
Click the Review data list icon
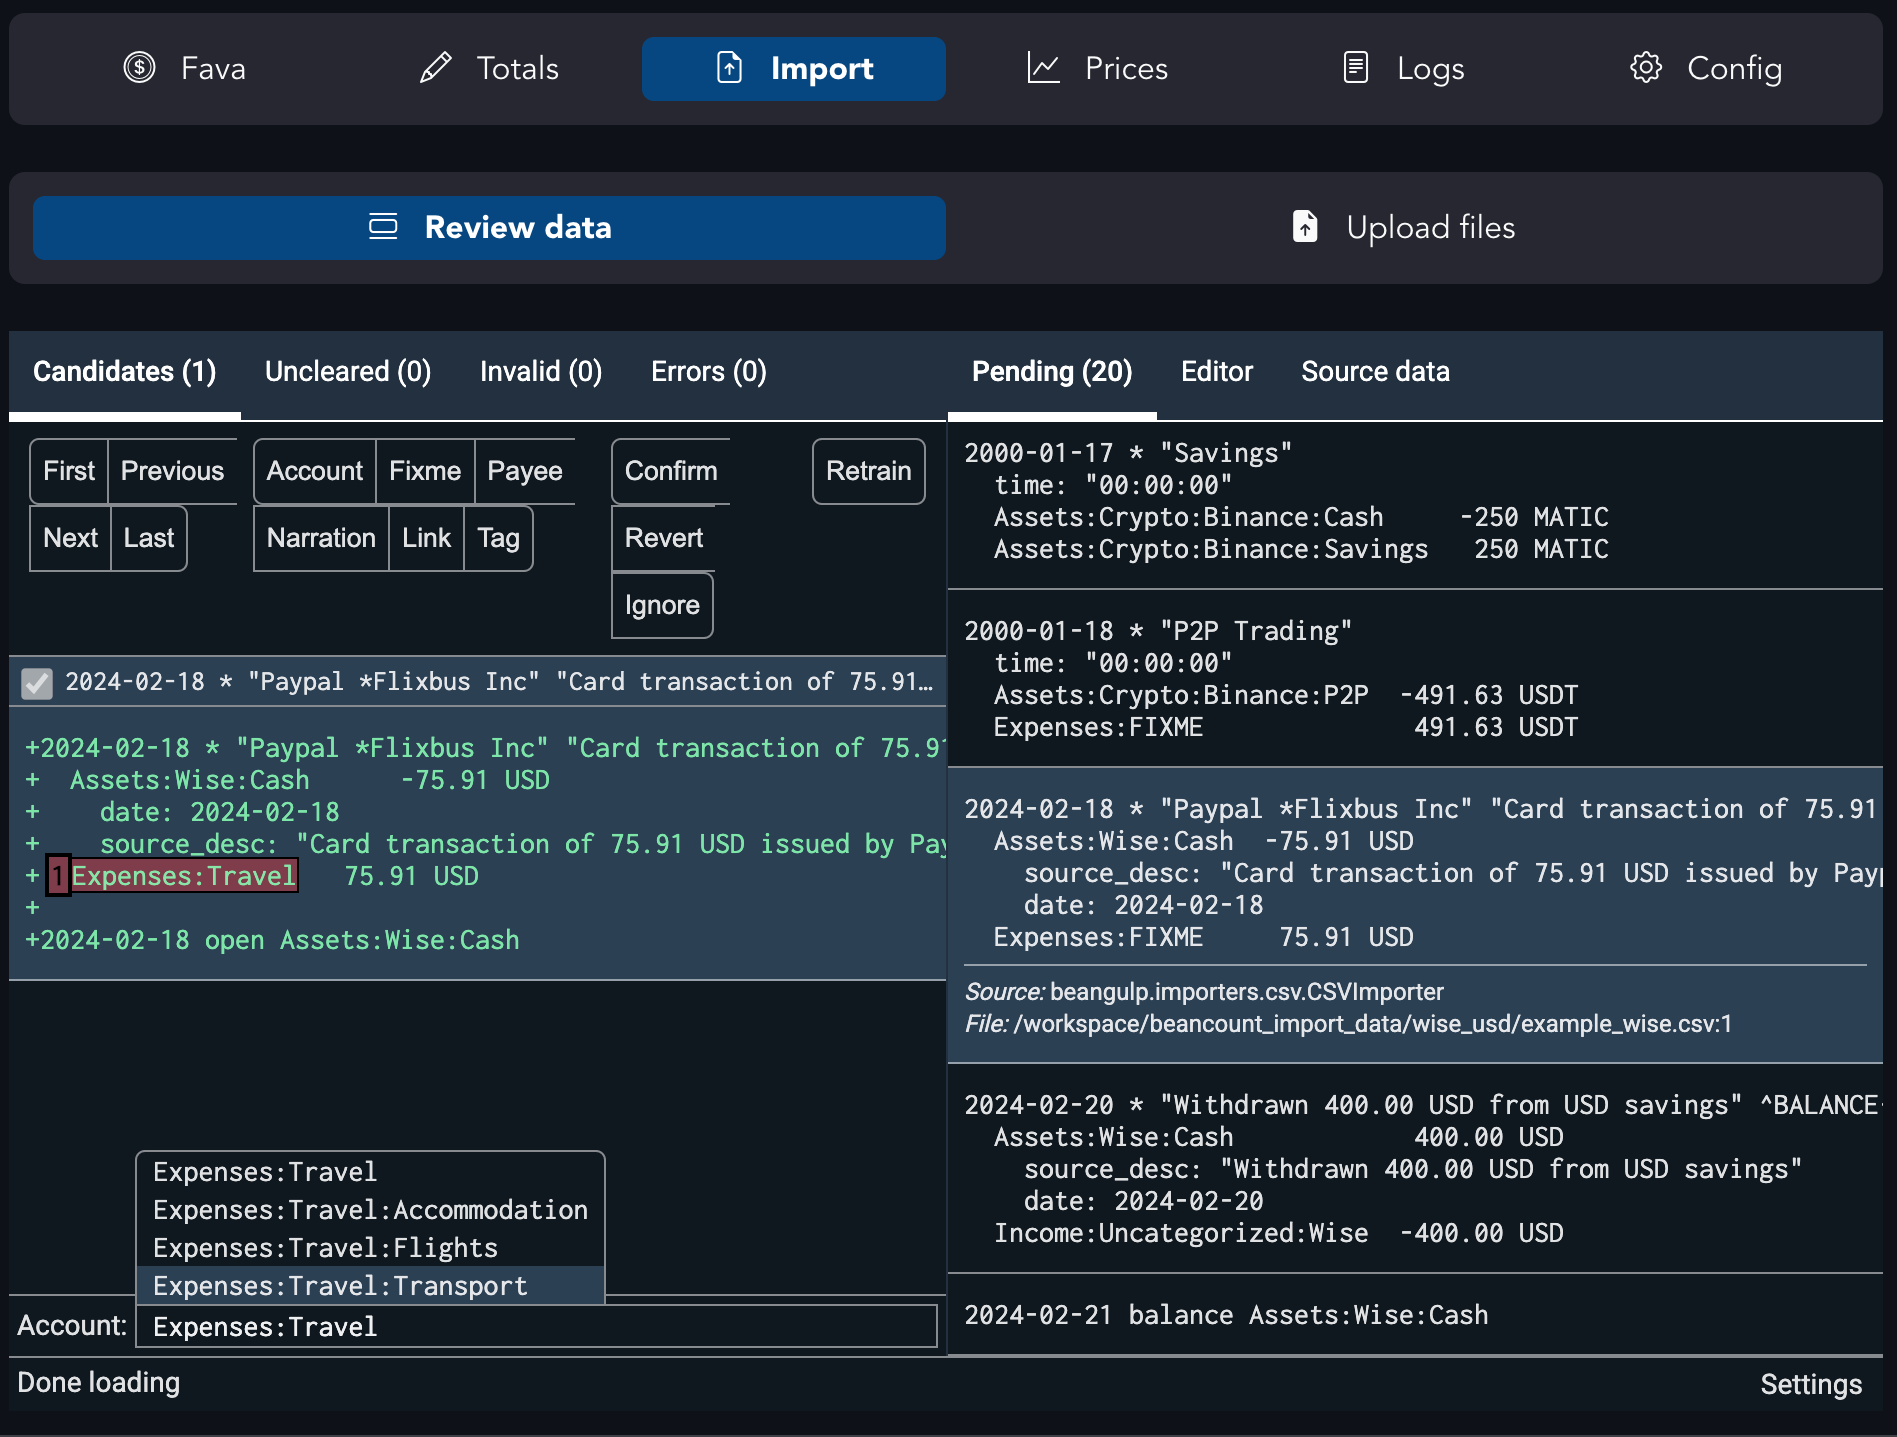coord(383,227)
